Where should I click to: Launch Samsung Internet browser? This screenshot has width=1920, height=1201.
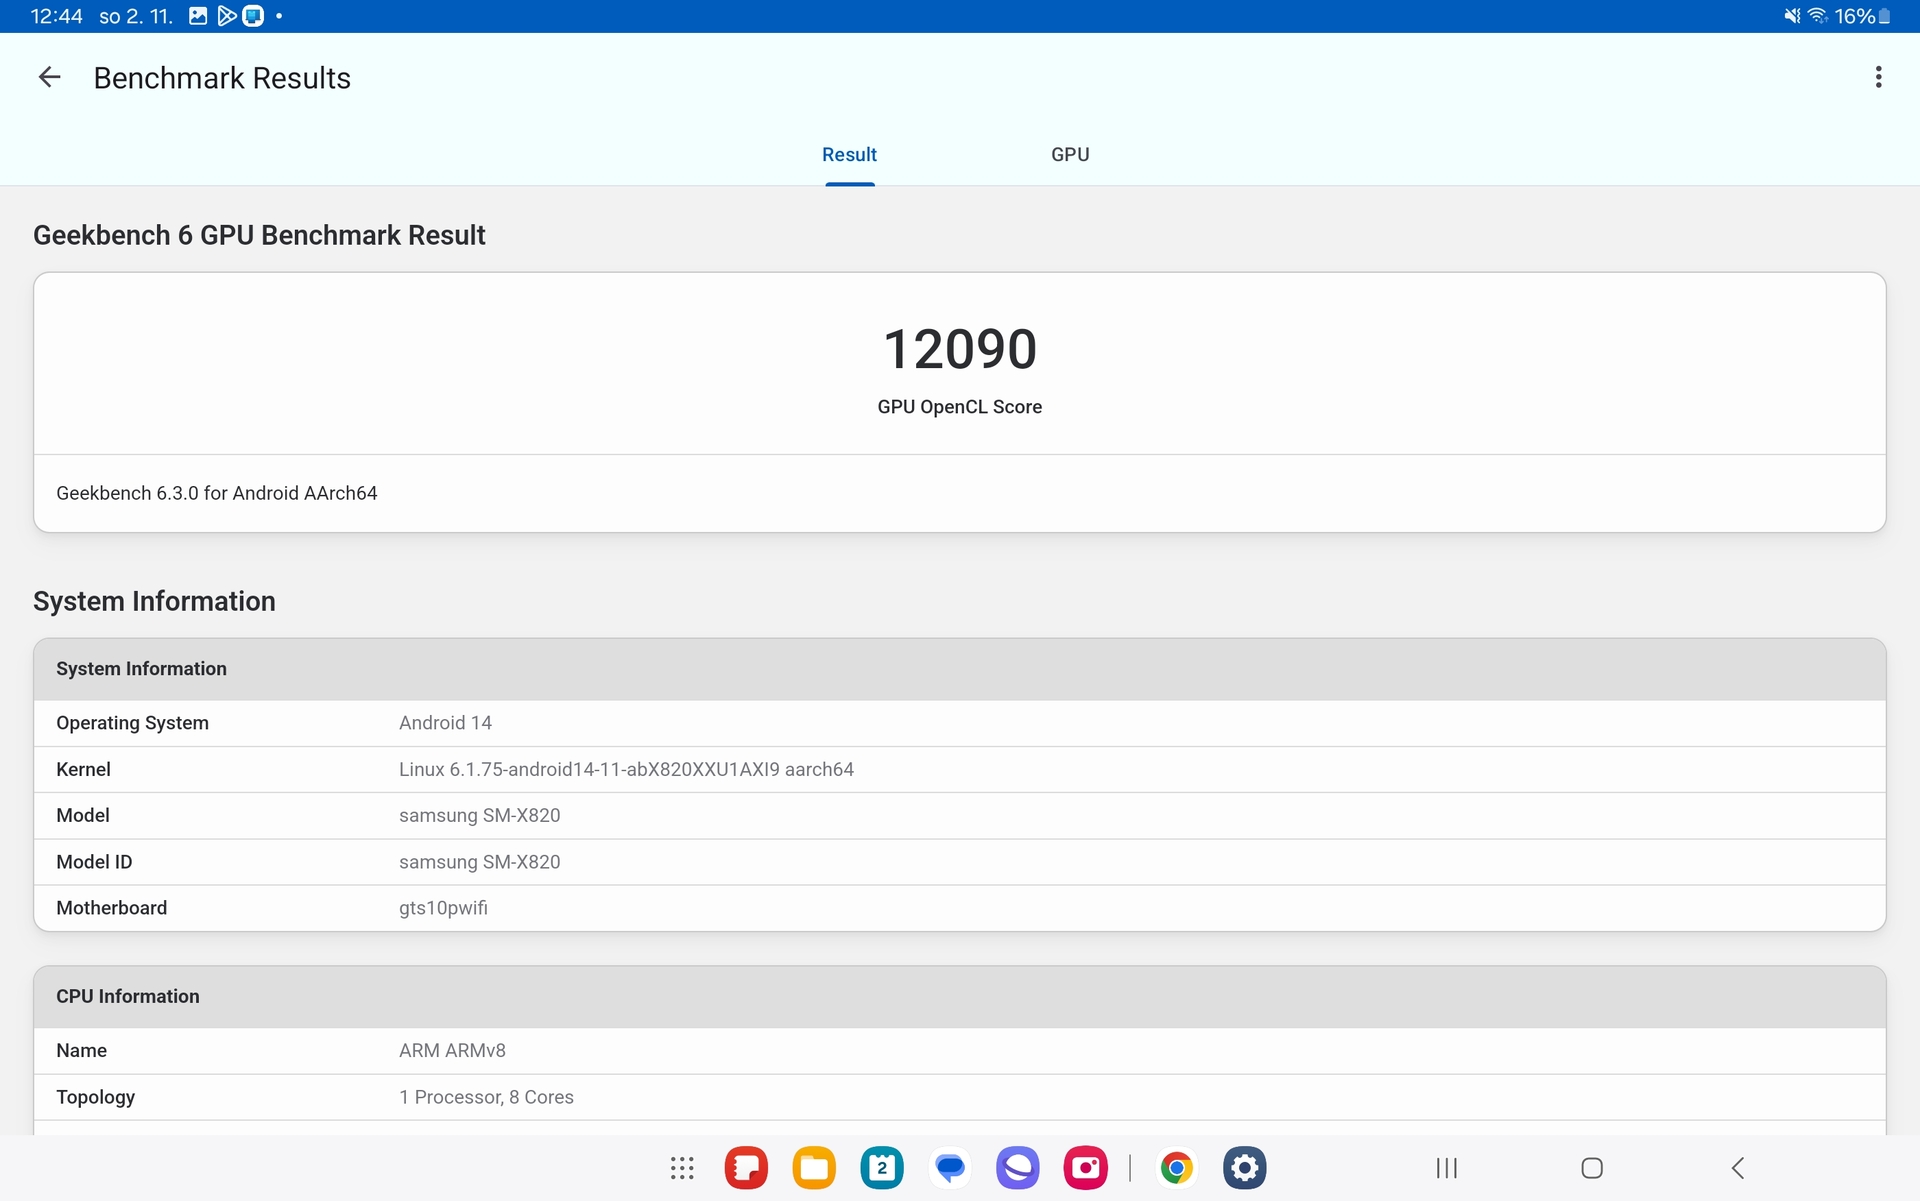pos(1017,1167)
